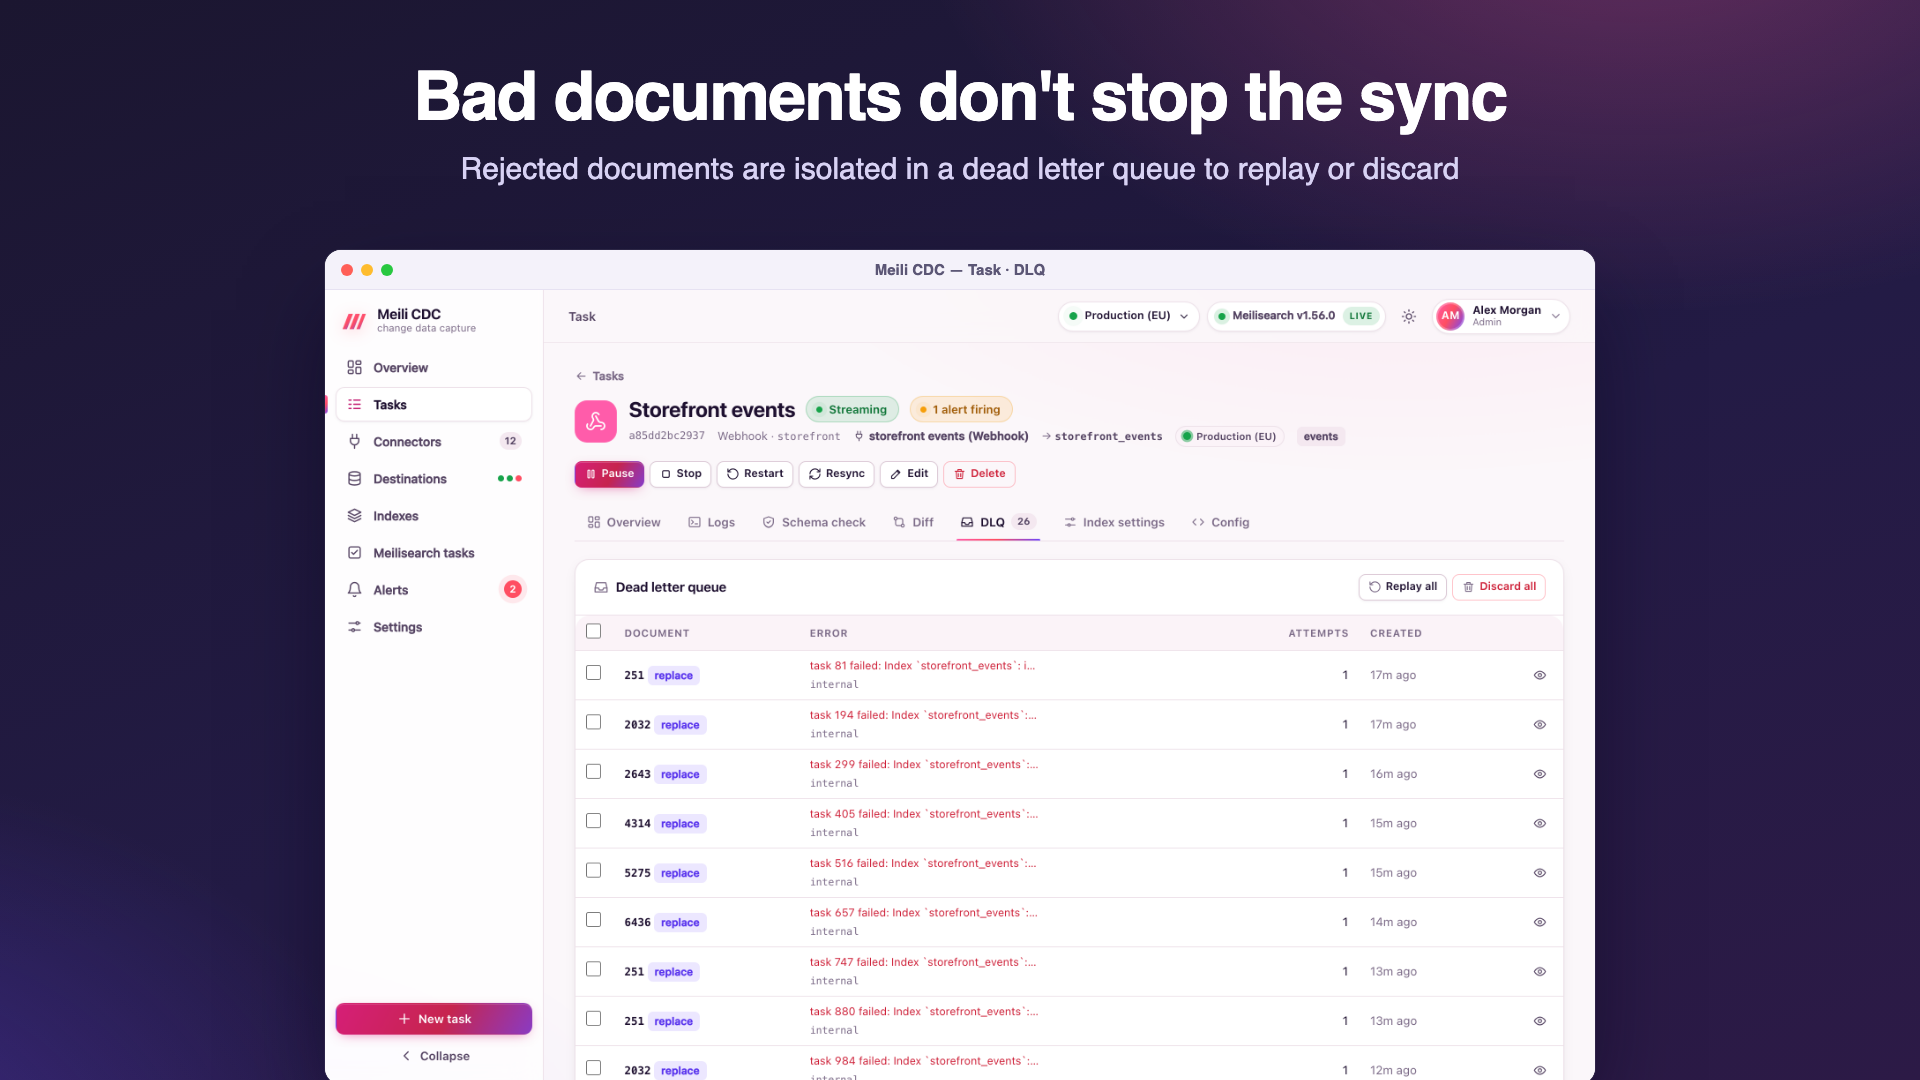
Task: Click the Resync button
Action: [836, 474]
